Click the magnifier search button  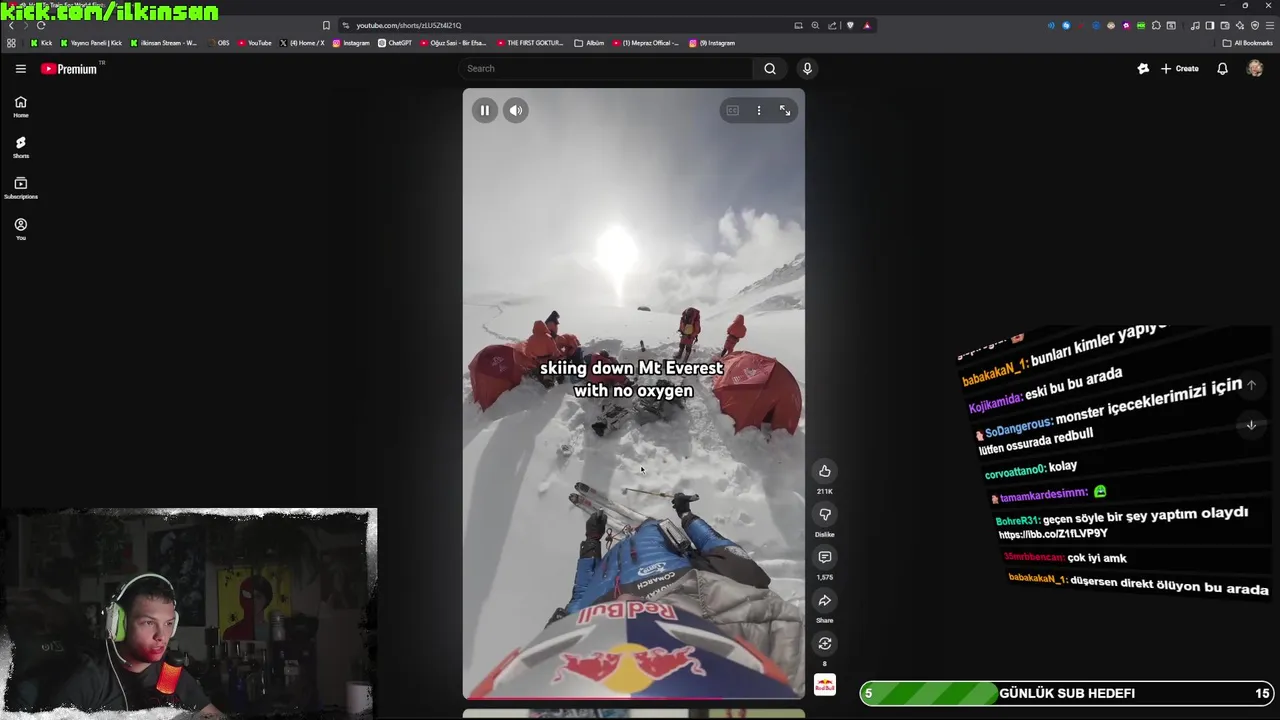point(770,69)
